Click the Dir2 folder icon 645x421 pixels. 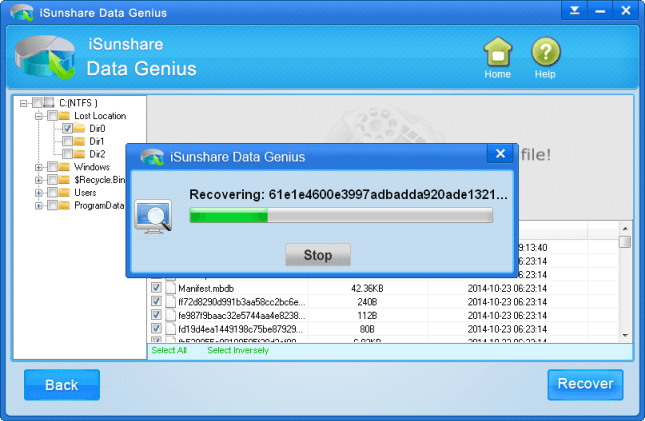[79, 154]
